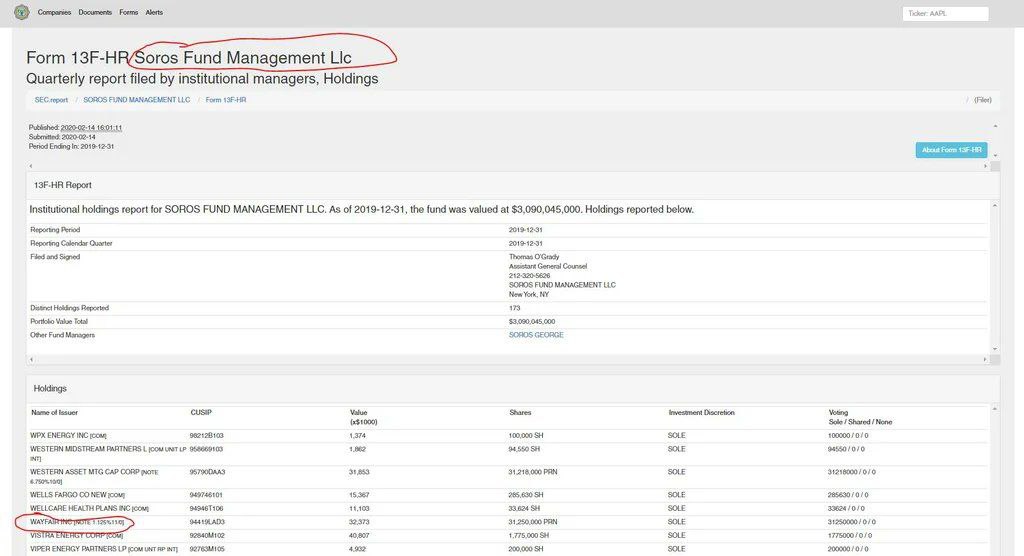Open SOROS FUND MANAGEMENT LLC breadcrumb
Screen dimensions: 1024x556
(x=136, y=100)
